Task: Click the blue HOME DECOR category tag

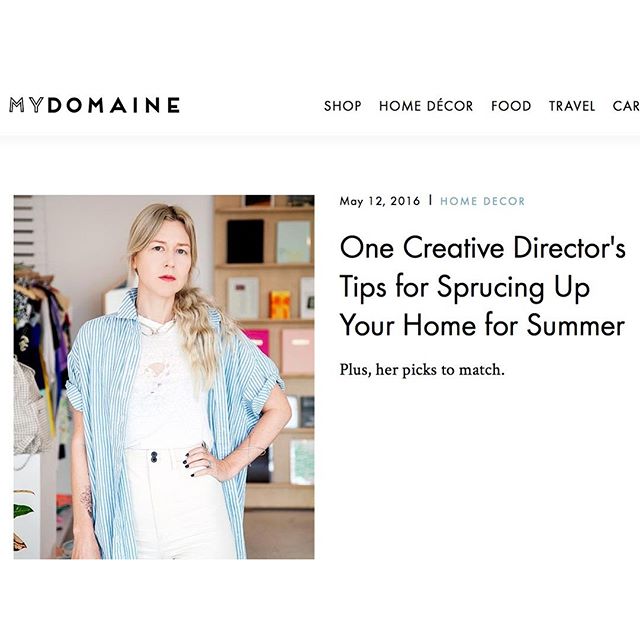Action: tap(482, 201)
